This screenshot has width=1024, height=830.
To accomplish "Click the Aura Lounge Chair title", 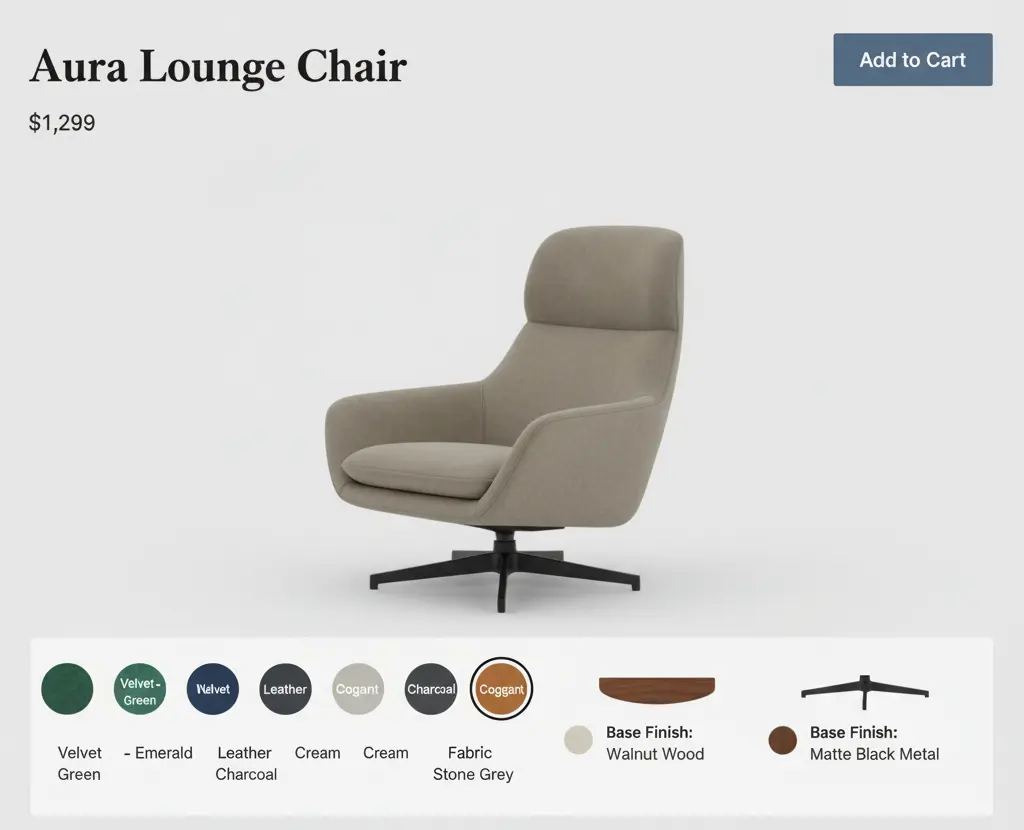I will tap(218, 66).
